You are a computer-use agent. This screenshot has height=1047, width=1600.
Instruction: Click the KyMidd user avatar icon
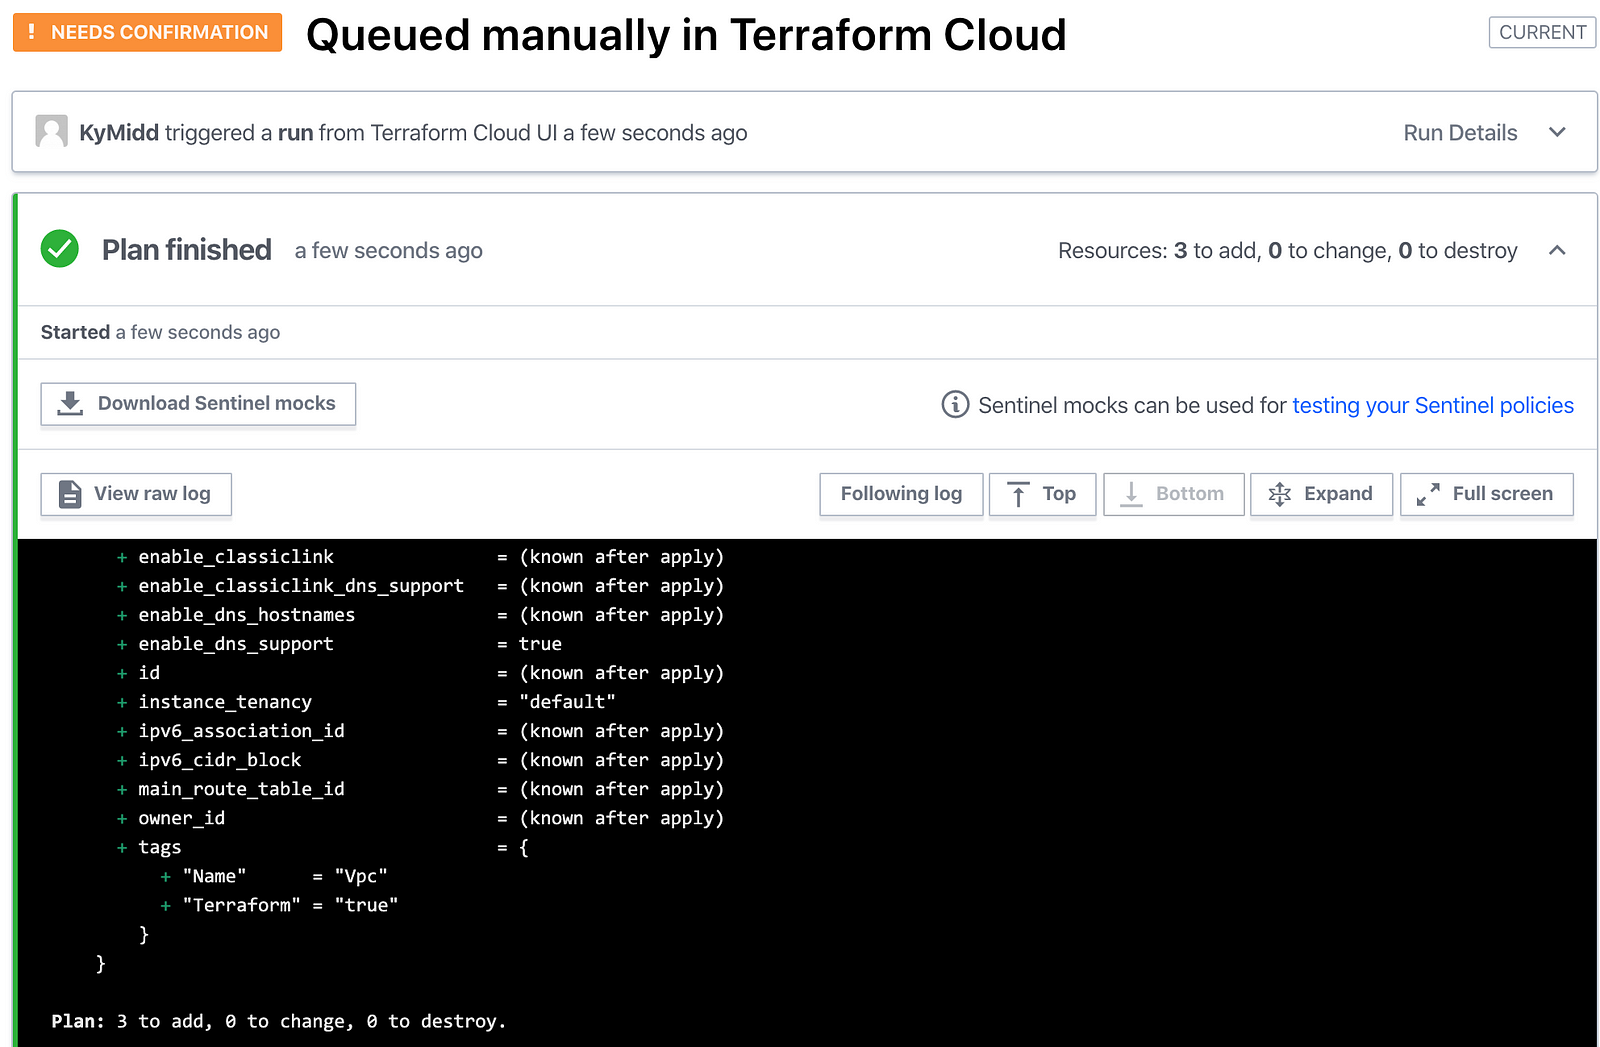coord(51,132)
